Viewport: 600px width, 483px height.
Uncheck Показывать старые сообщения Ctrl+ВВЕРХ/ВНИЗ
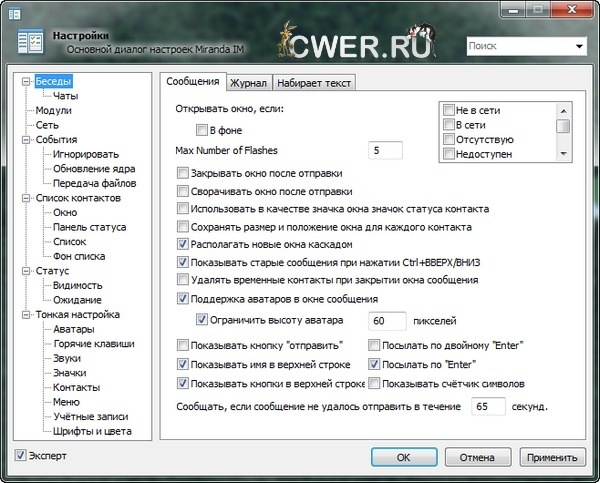(x=183, y=262)
